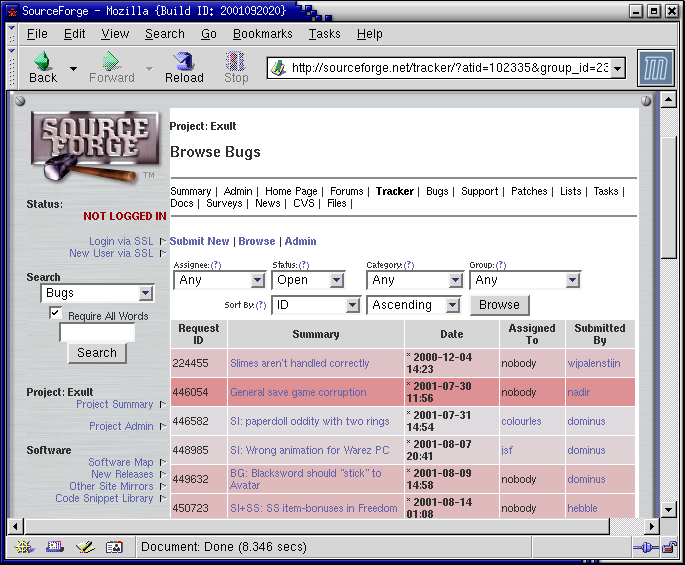Open the Category dropdown set to Any

click(x=415, y=280)
